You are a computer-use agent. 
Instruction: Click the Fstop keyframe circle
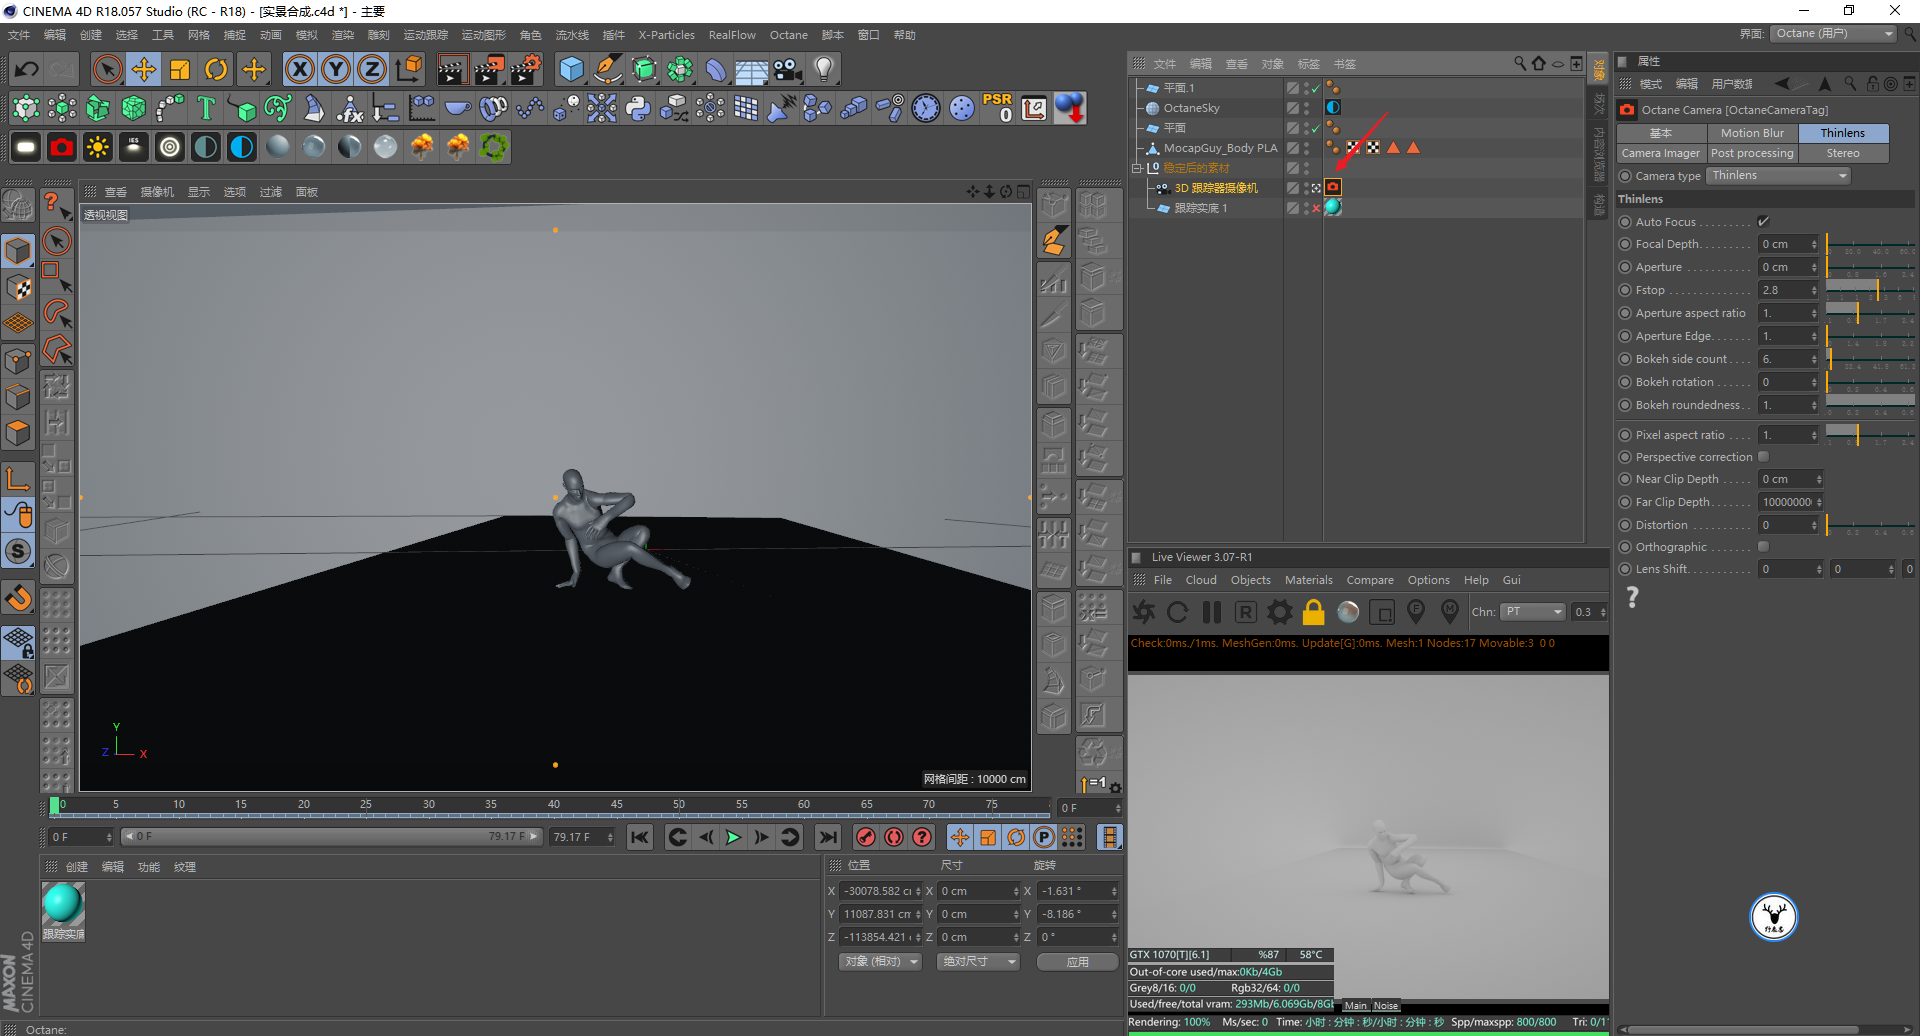tap(1625, 290)
